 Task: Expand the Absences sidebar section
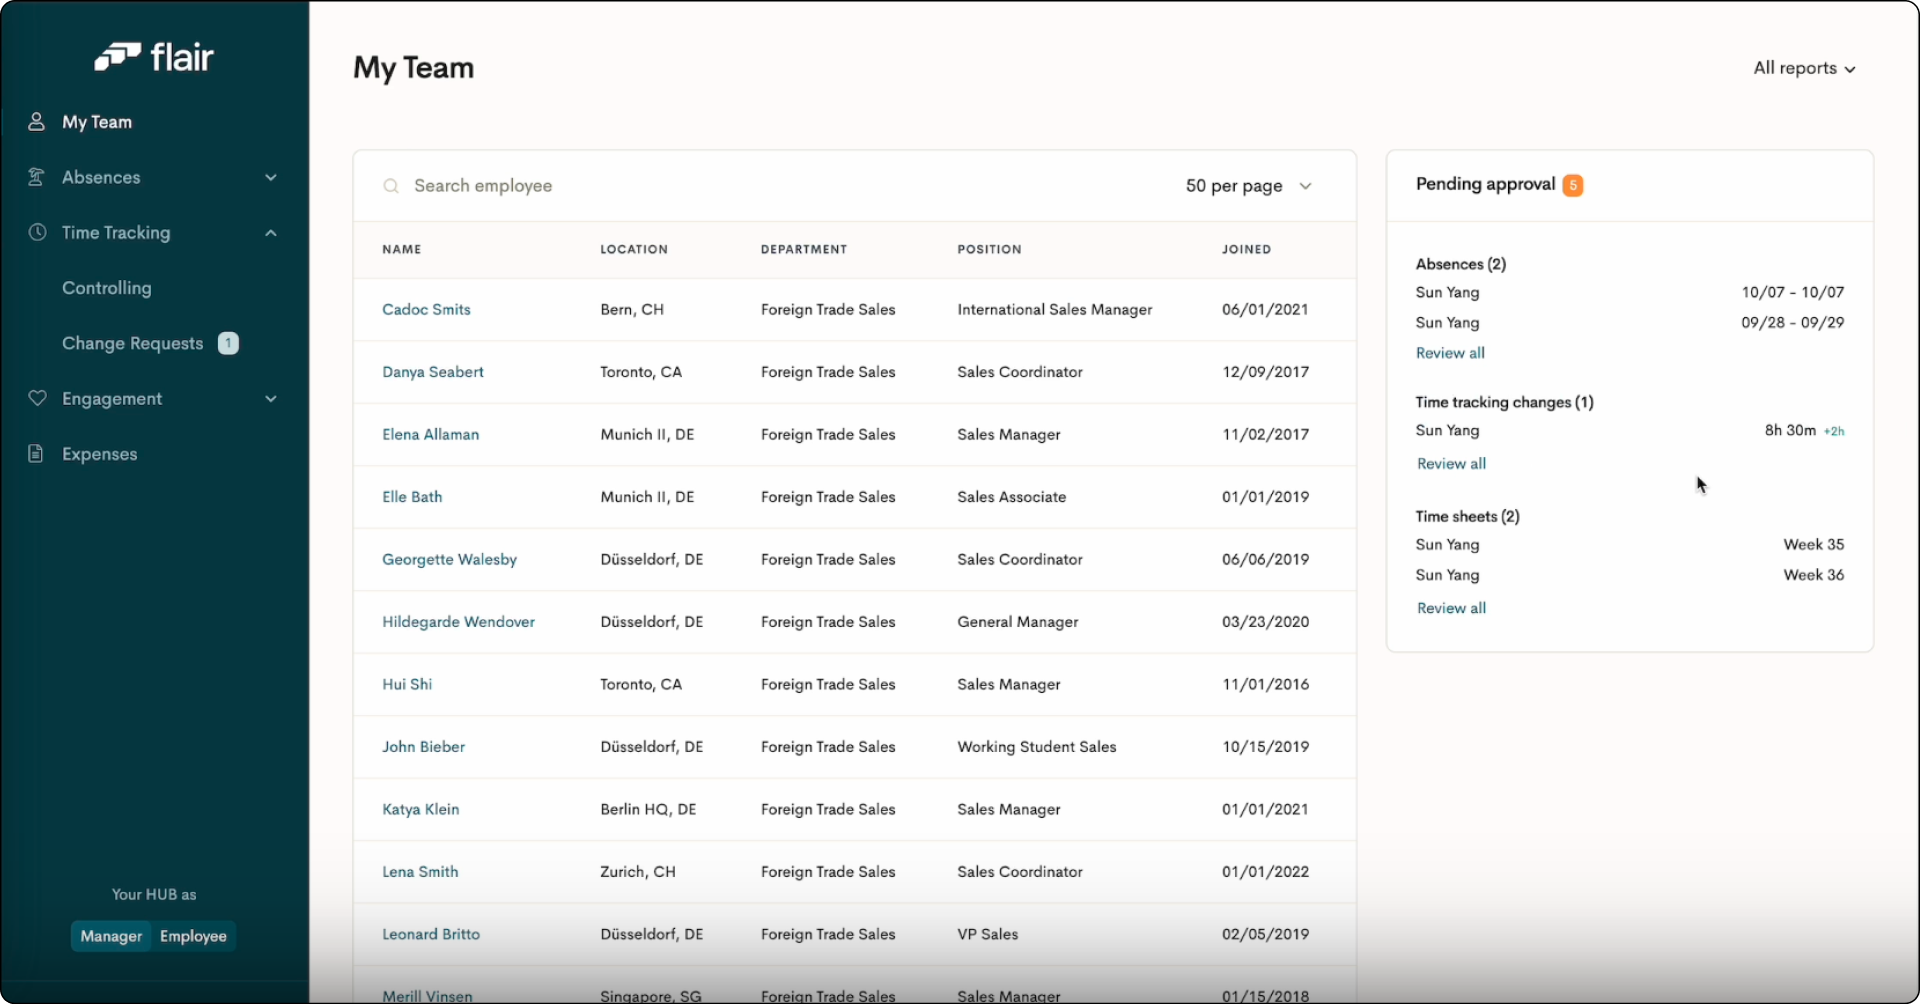271,177
